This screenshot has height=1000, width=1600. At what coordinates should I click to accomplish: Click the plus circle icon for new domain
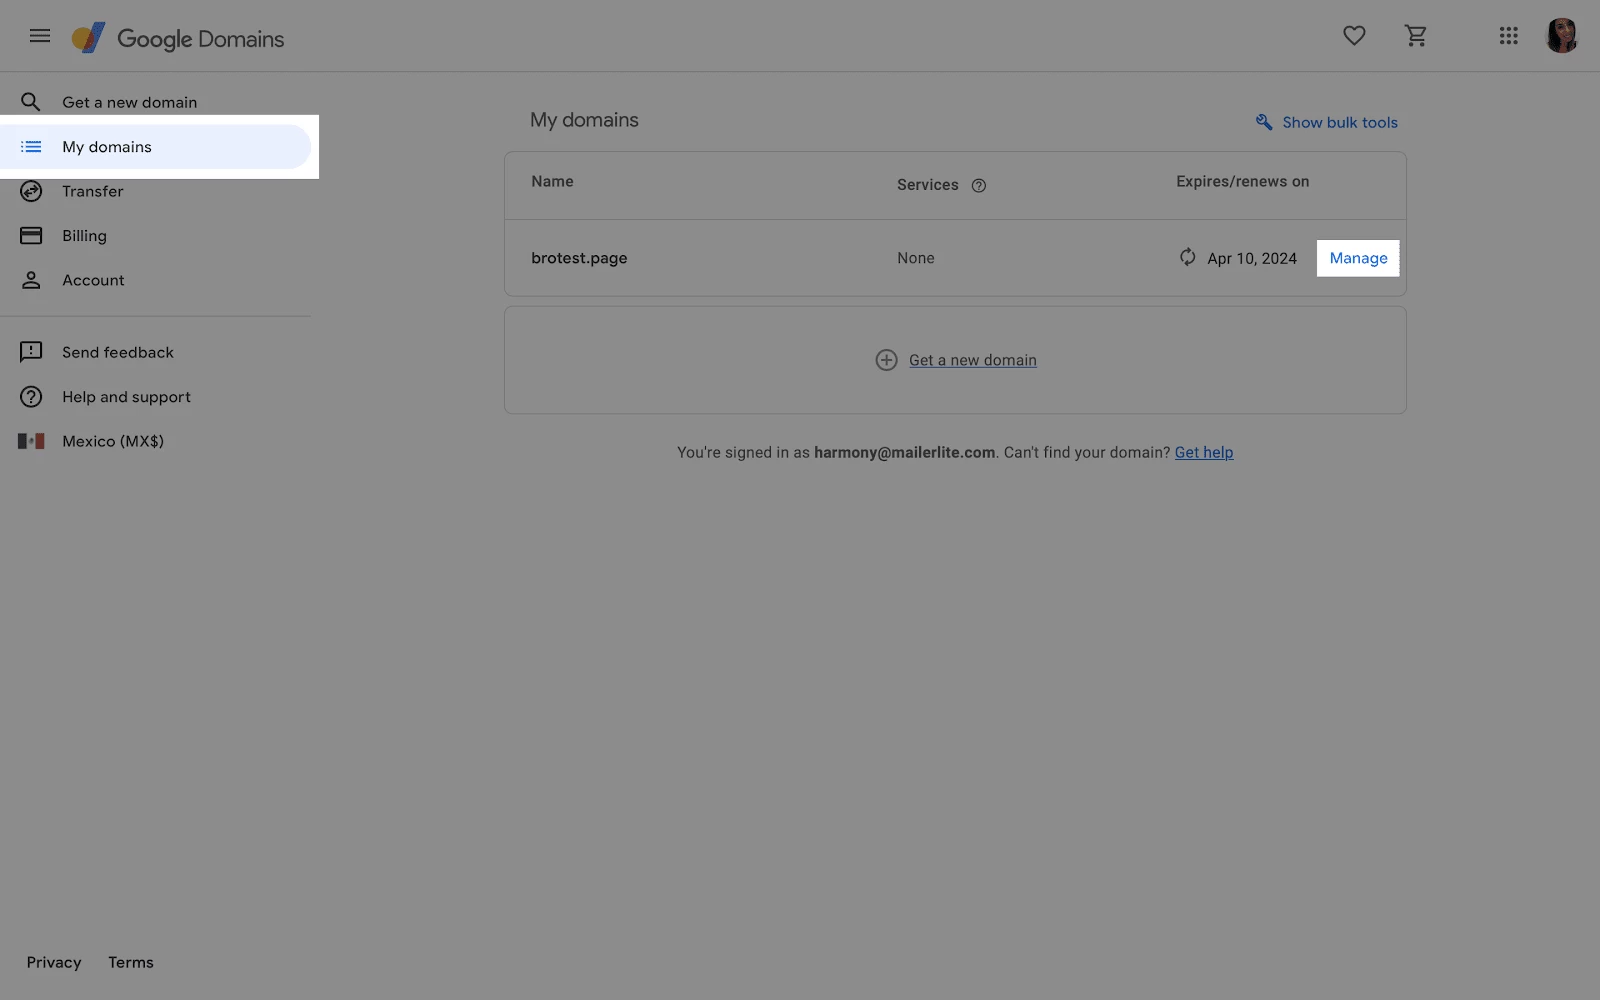pos(886,360)
